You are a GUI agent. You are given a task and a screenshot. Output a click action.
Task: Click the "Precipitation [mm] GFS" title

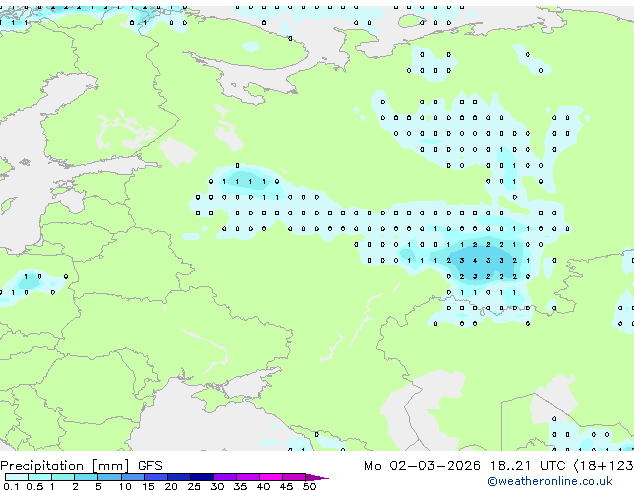click(81, 466)
